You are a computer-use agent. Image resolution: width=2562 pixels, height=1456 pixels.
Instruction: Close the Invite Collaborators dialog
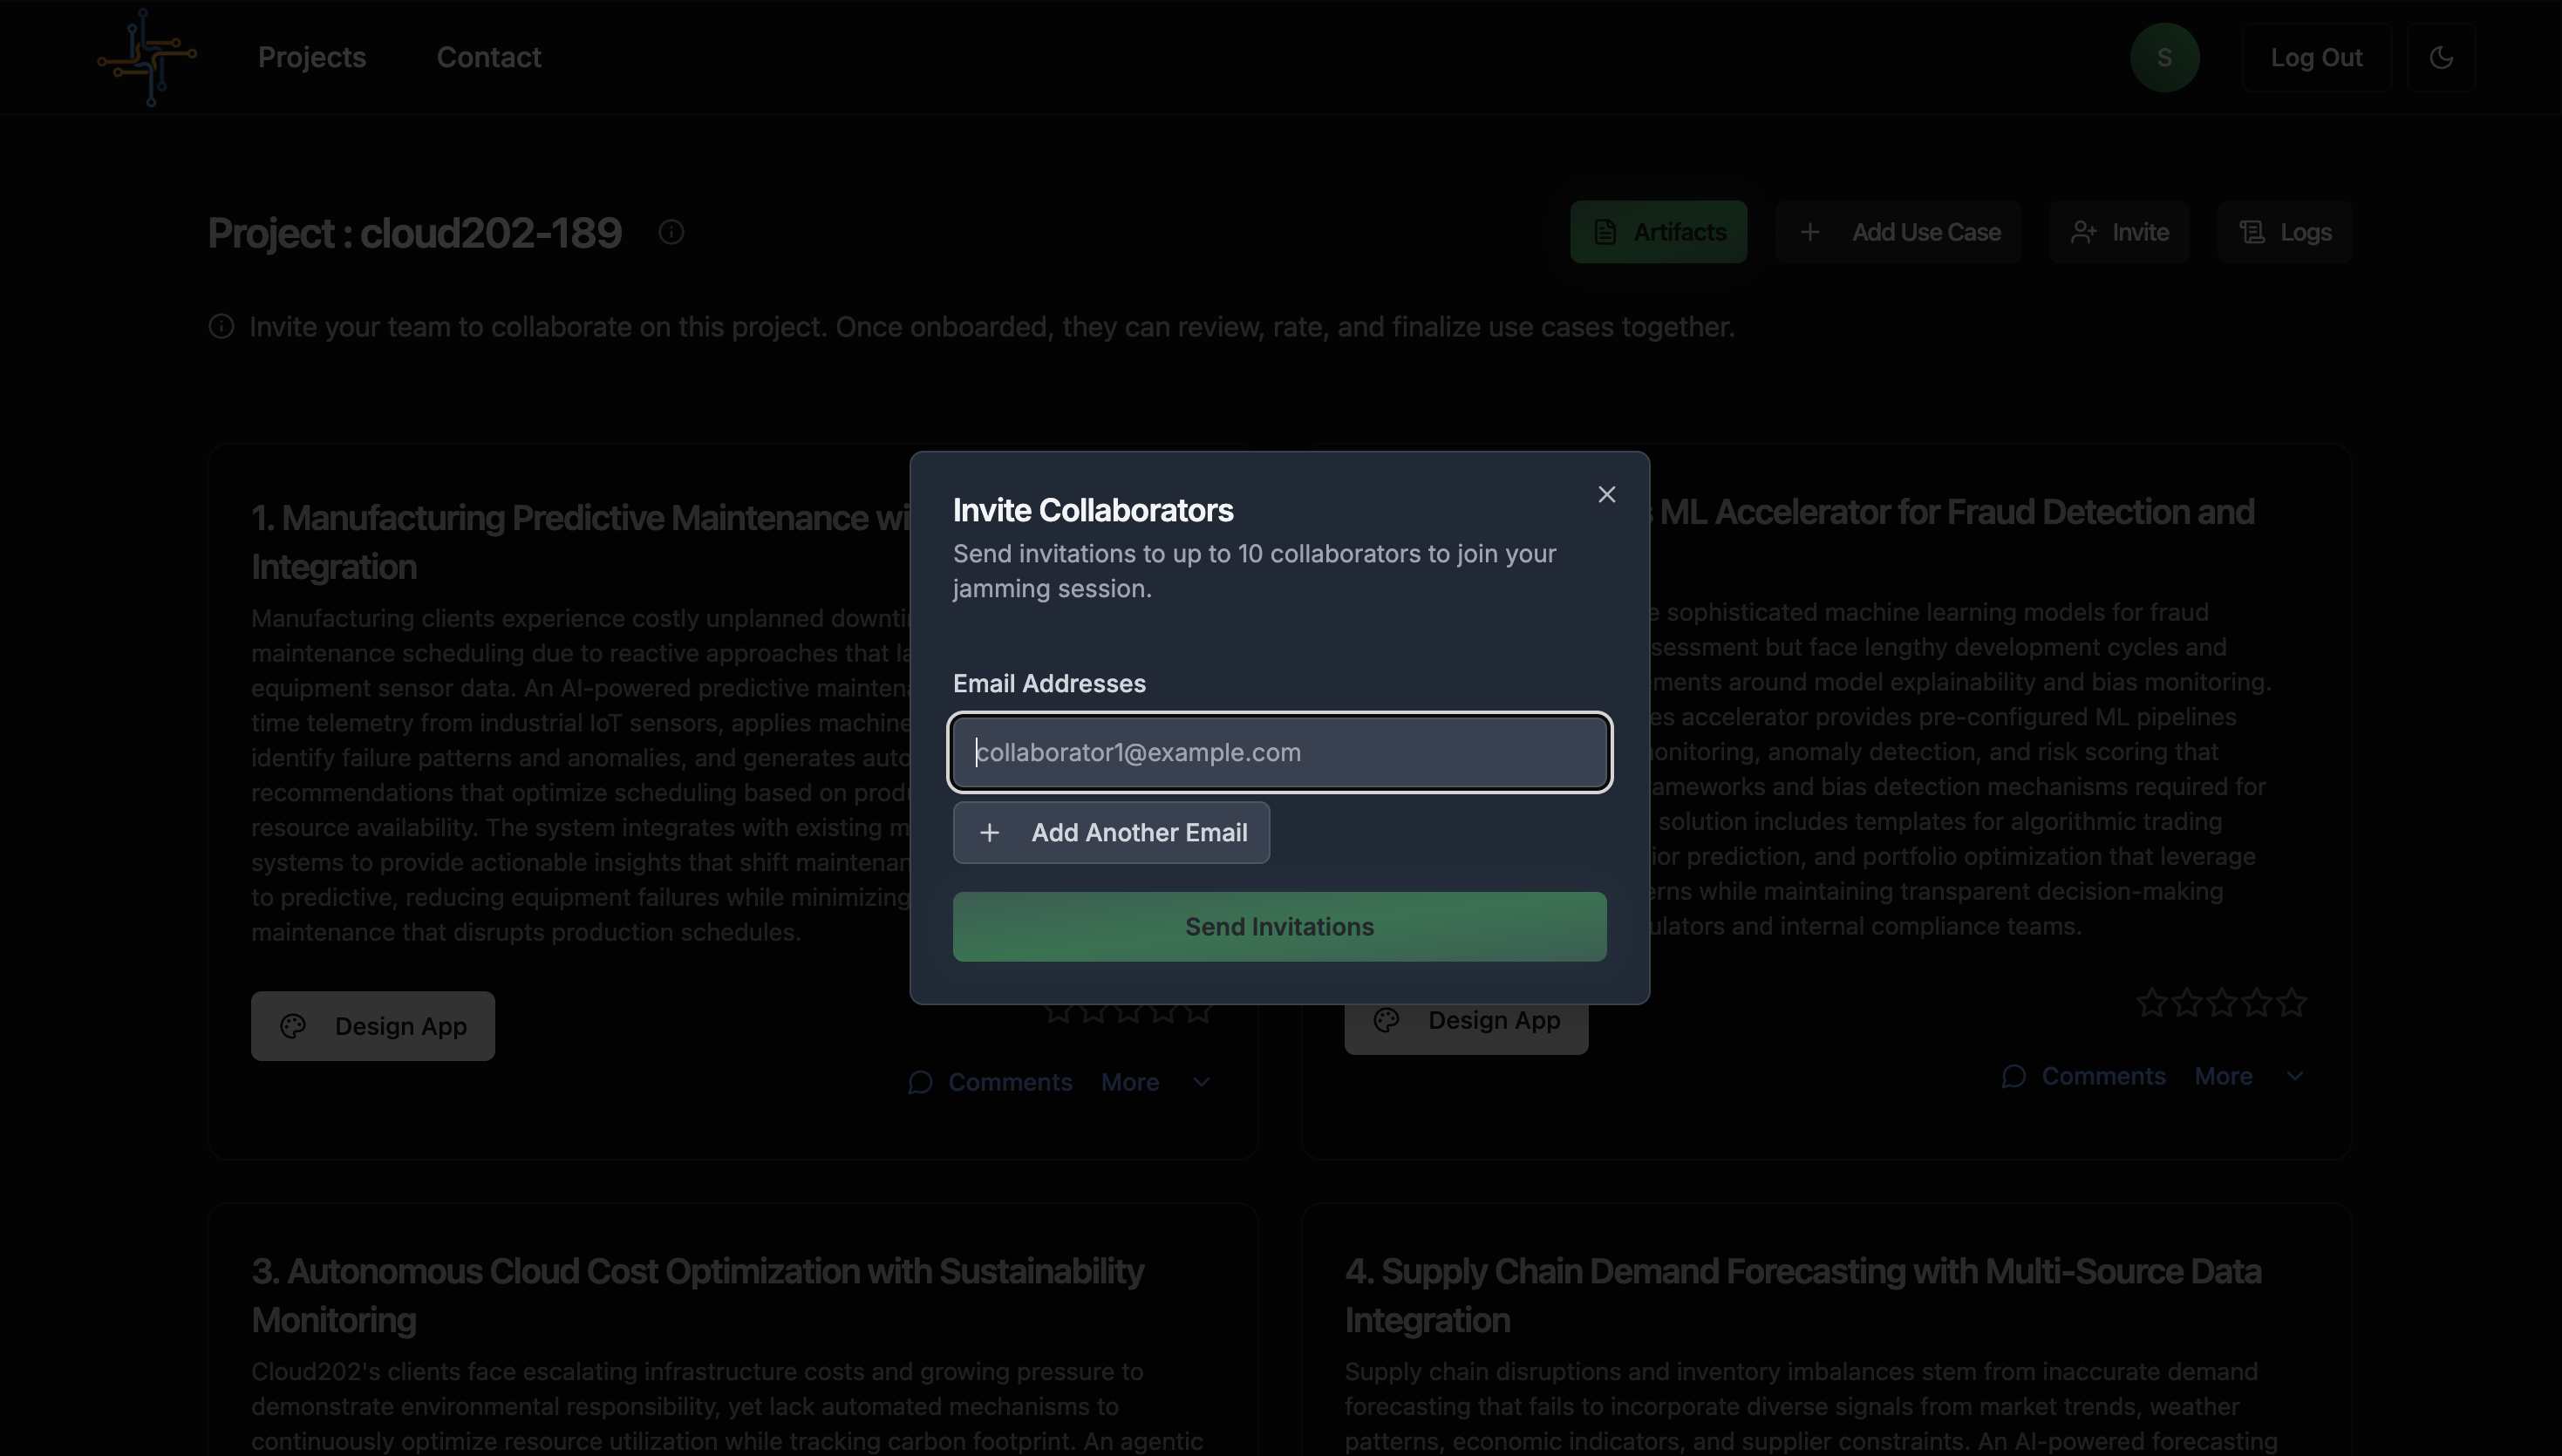[x=1606, y=494]
